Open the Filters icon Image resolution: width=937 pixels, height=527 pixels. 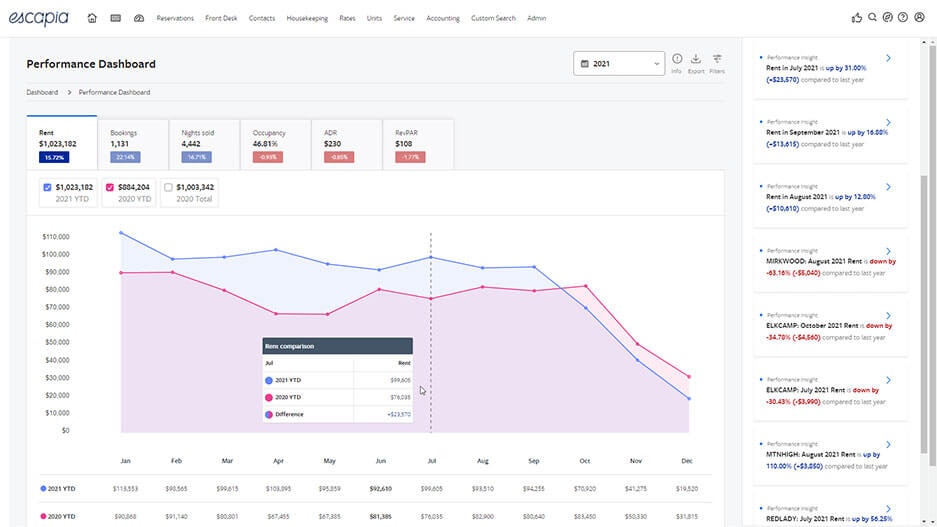point(717,59)
